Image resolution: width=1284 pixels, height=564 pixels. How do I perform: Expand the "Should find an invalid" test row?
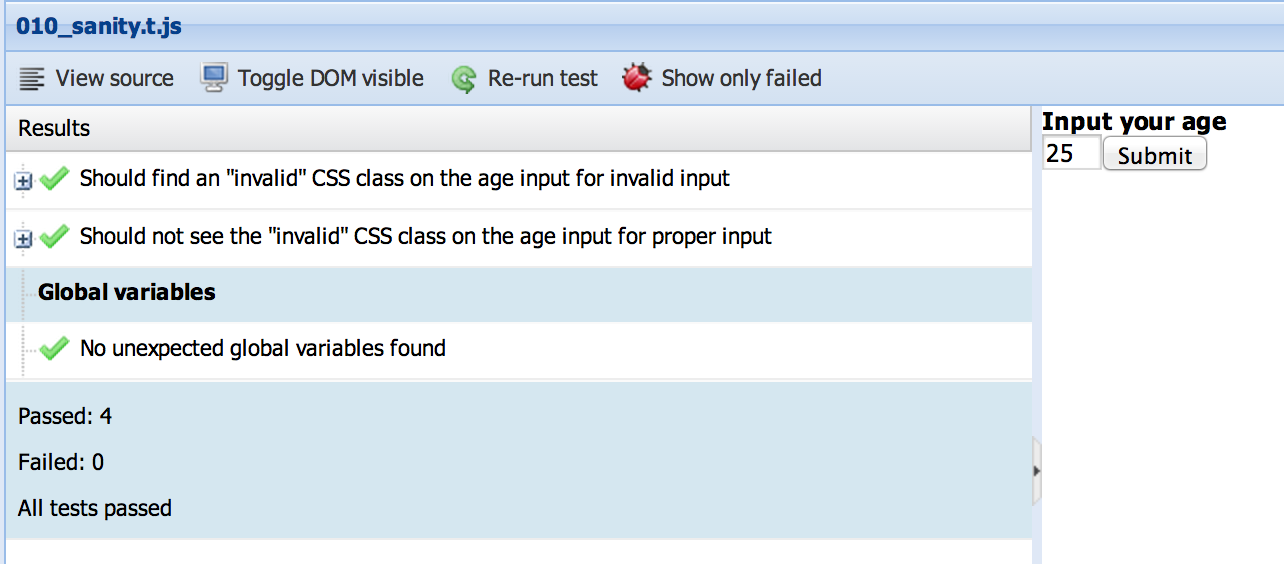click(x=24, y=181)
